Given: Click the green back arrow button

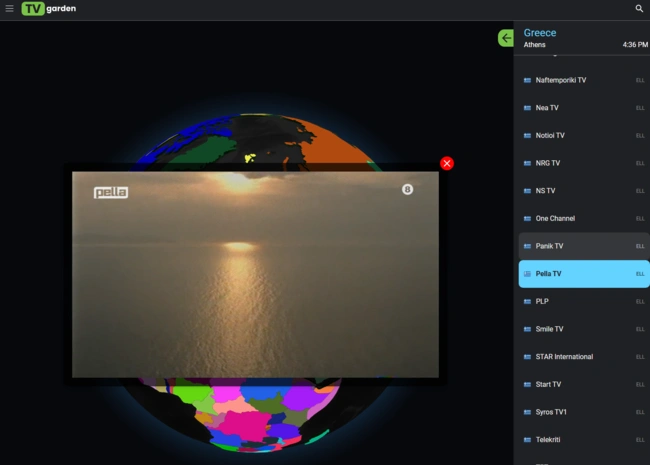Looking at the screenshot, I should pyautogui.click(x=506, y=38).
